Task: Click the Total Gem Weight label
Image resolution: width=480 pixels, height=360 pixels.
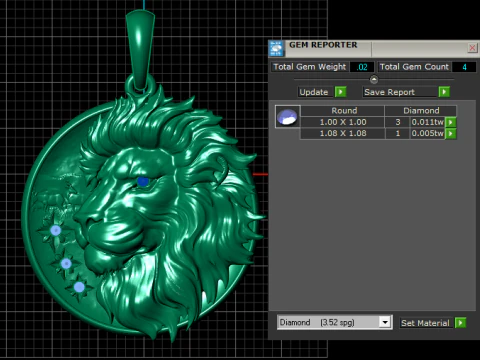Action: [x=310, y=67]
